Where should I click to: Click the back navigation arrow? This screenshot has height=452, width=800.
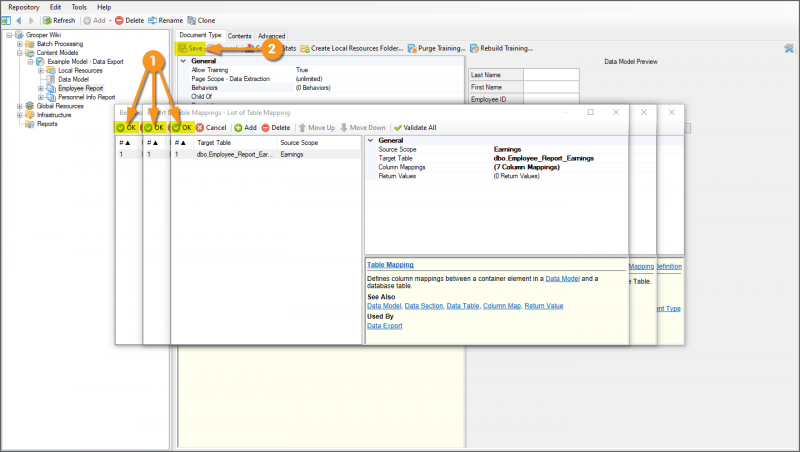(x=19, y=20)
